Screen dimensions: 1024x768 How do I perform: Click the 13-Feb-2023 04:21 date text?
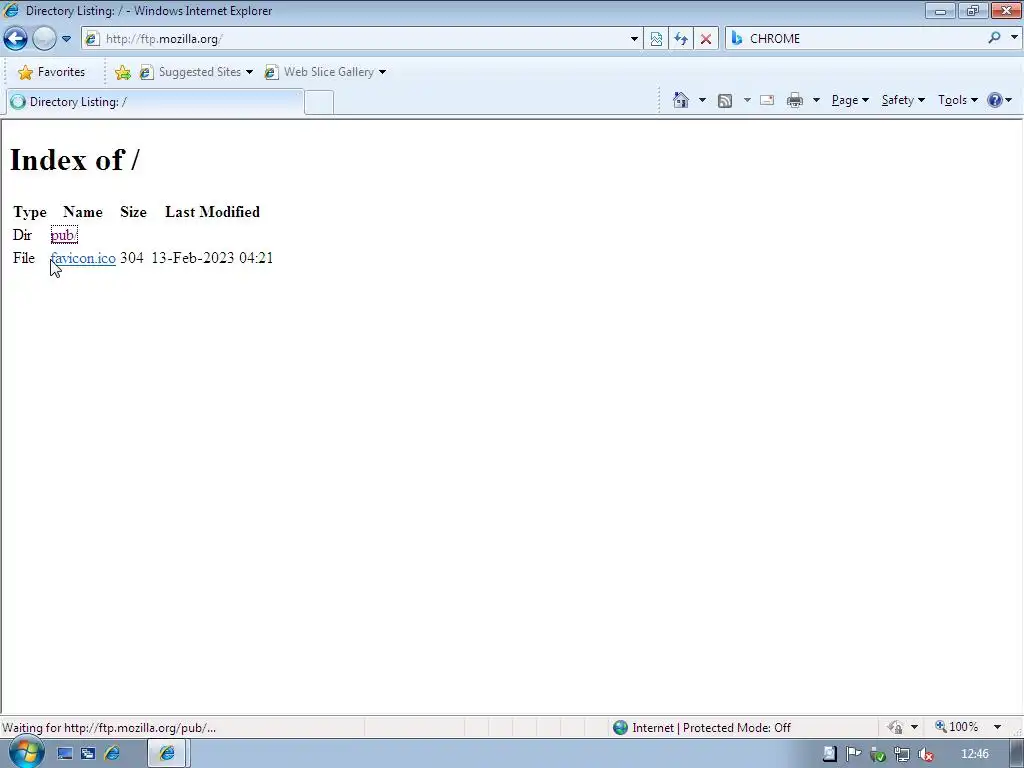tap(212, 258)
